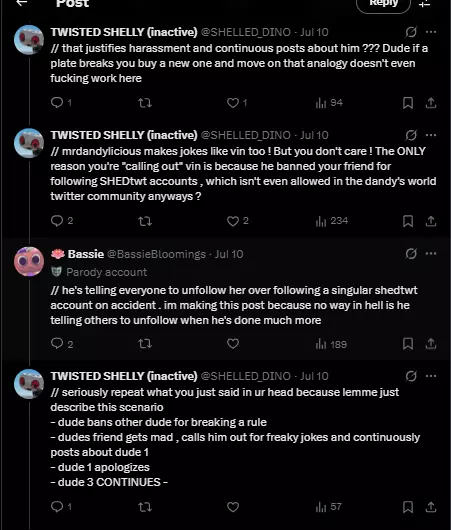This screenshot has height=530, width=451.
Task: Click Bassie's pink profile avatar
Action: (x=29, y=261)
